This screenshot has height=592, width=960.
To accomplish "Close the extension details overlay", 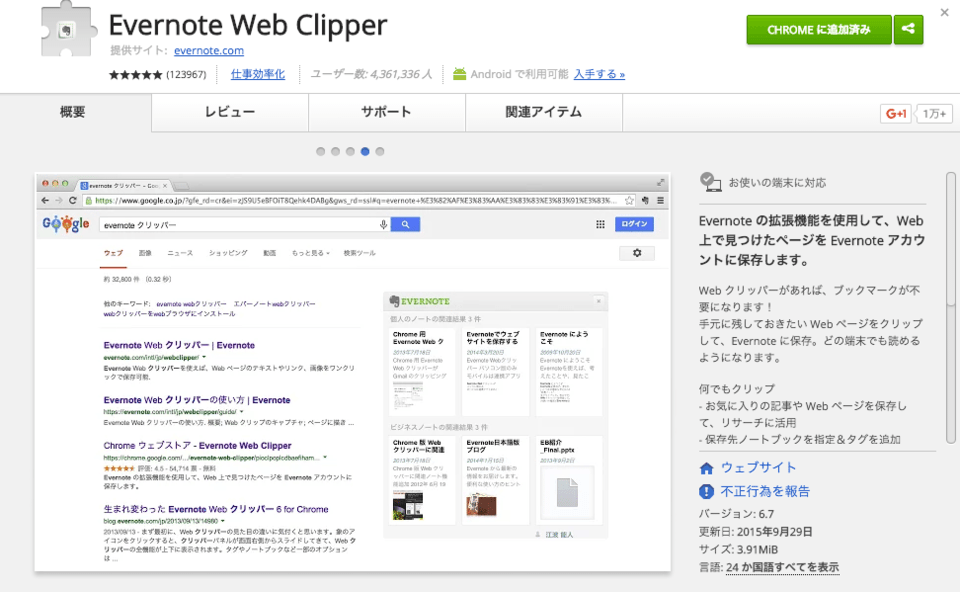I will [x=944, y=12].
